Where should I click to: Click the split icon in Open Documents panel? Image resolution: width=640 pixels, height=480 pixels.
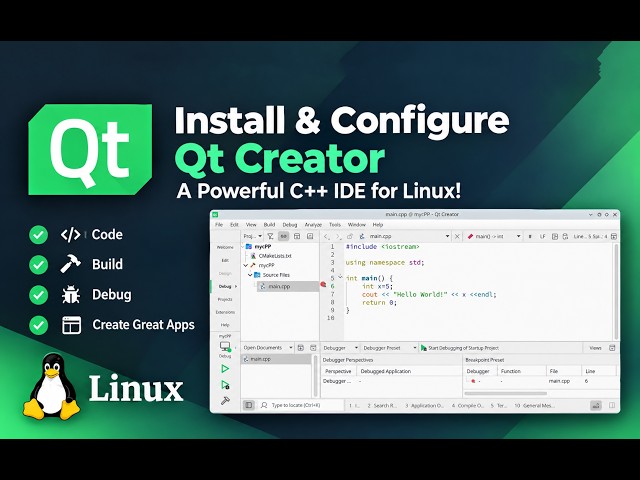[301, 348]
